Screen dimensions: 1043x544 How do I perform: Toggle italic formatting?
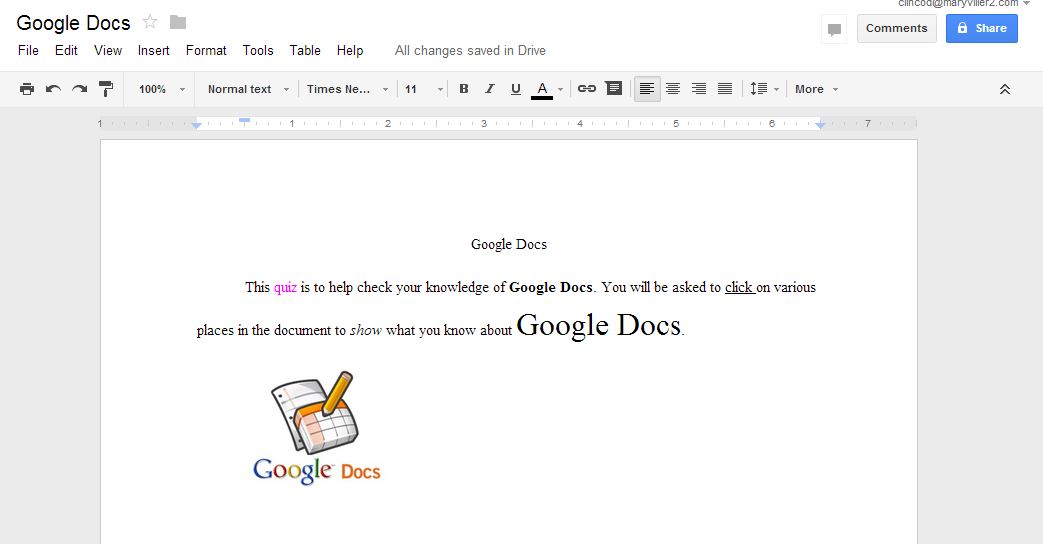(490, 89)
